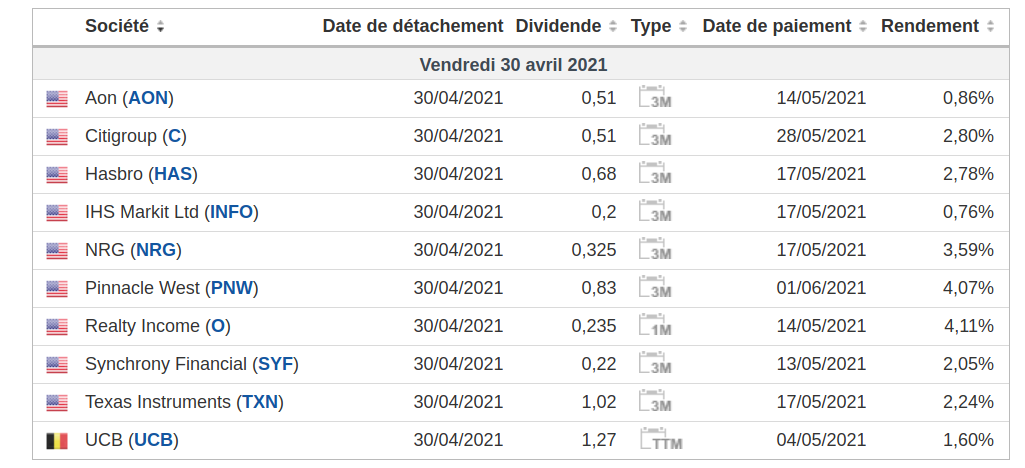Click the 3M calendar icon for Pinnacle West

point(655,286)
